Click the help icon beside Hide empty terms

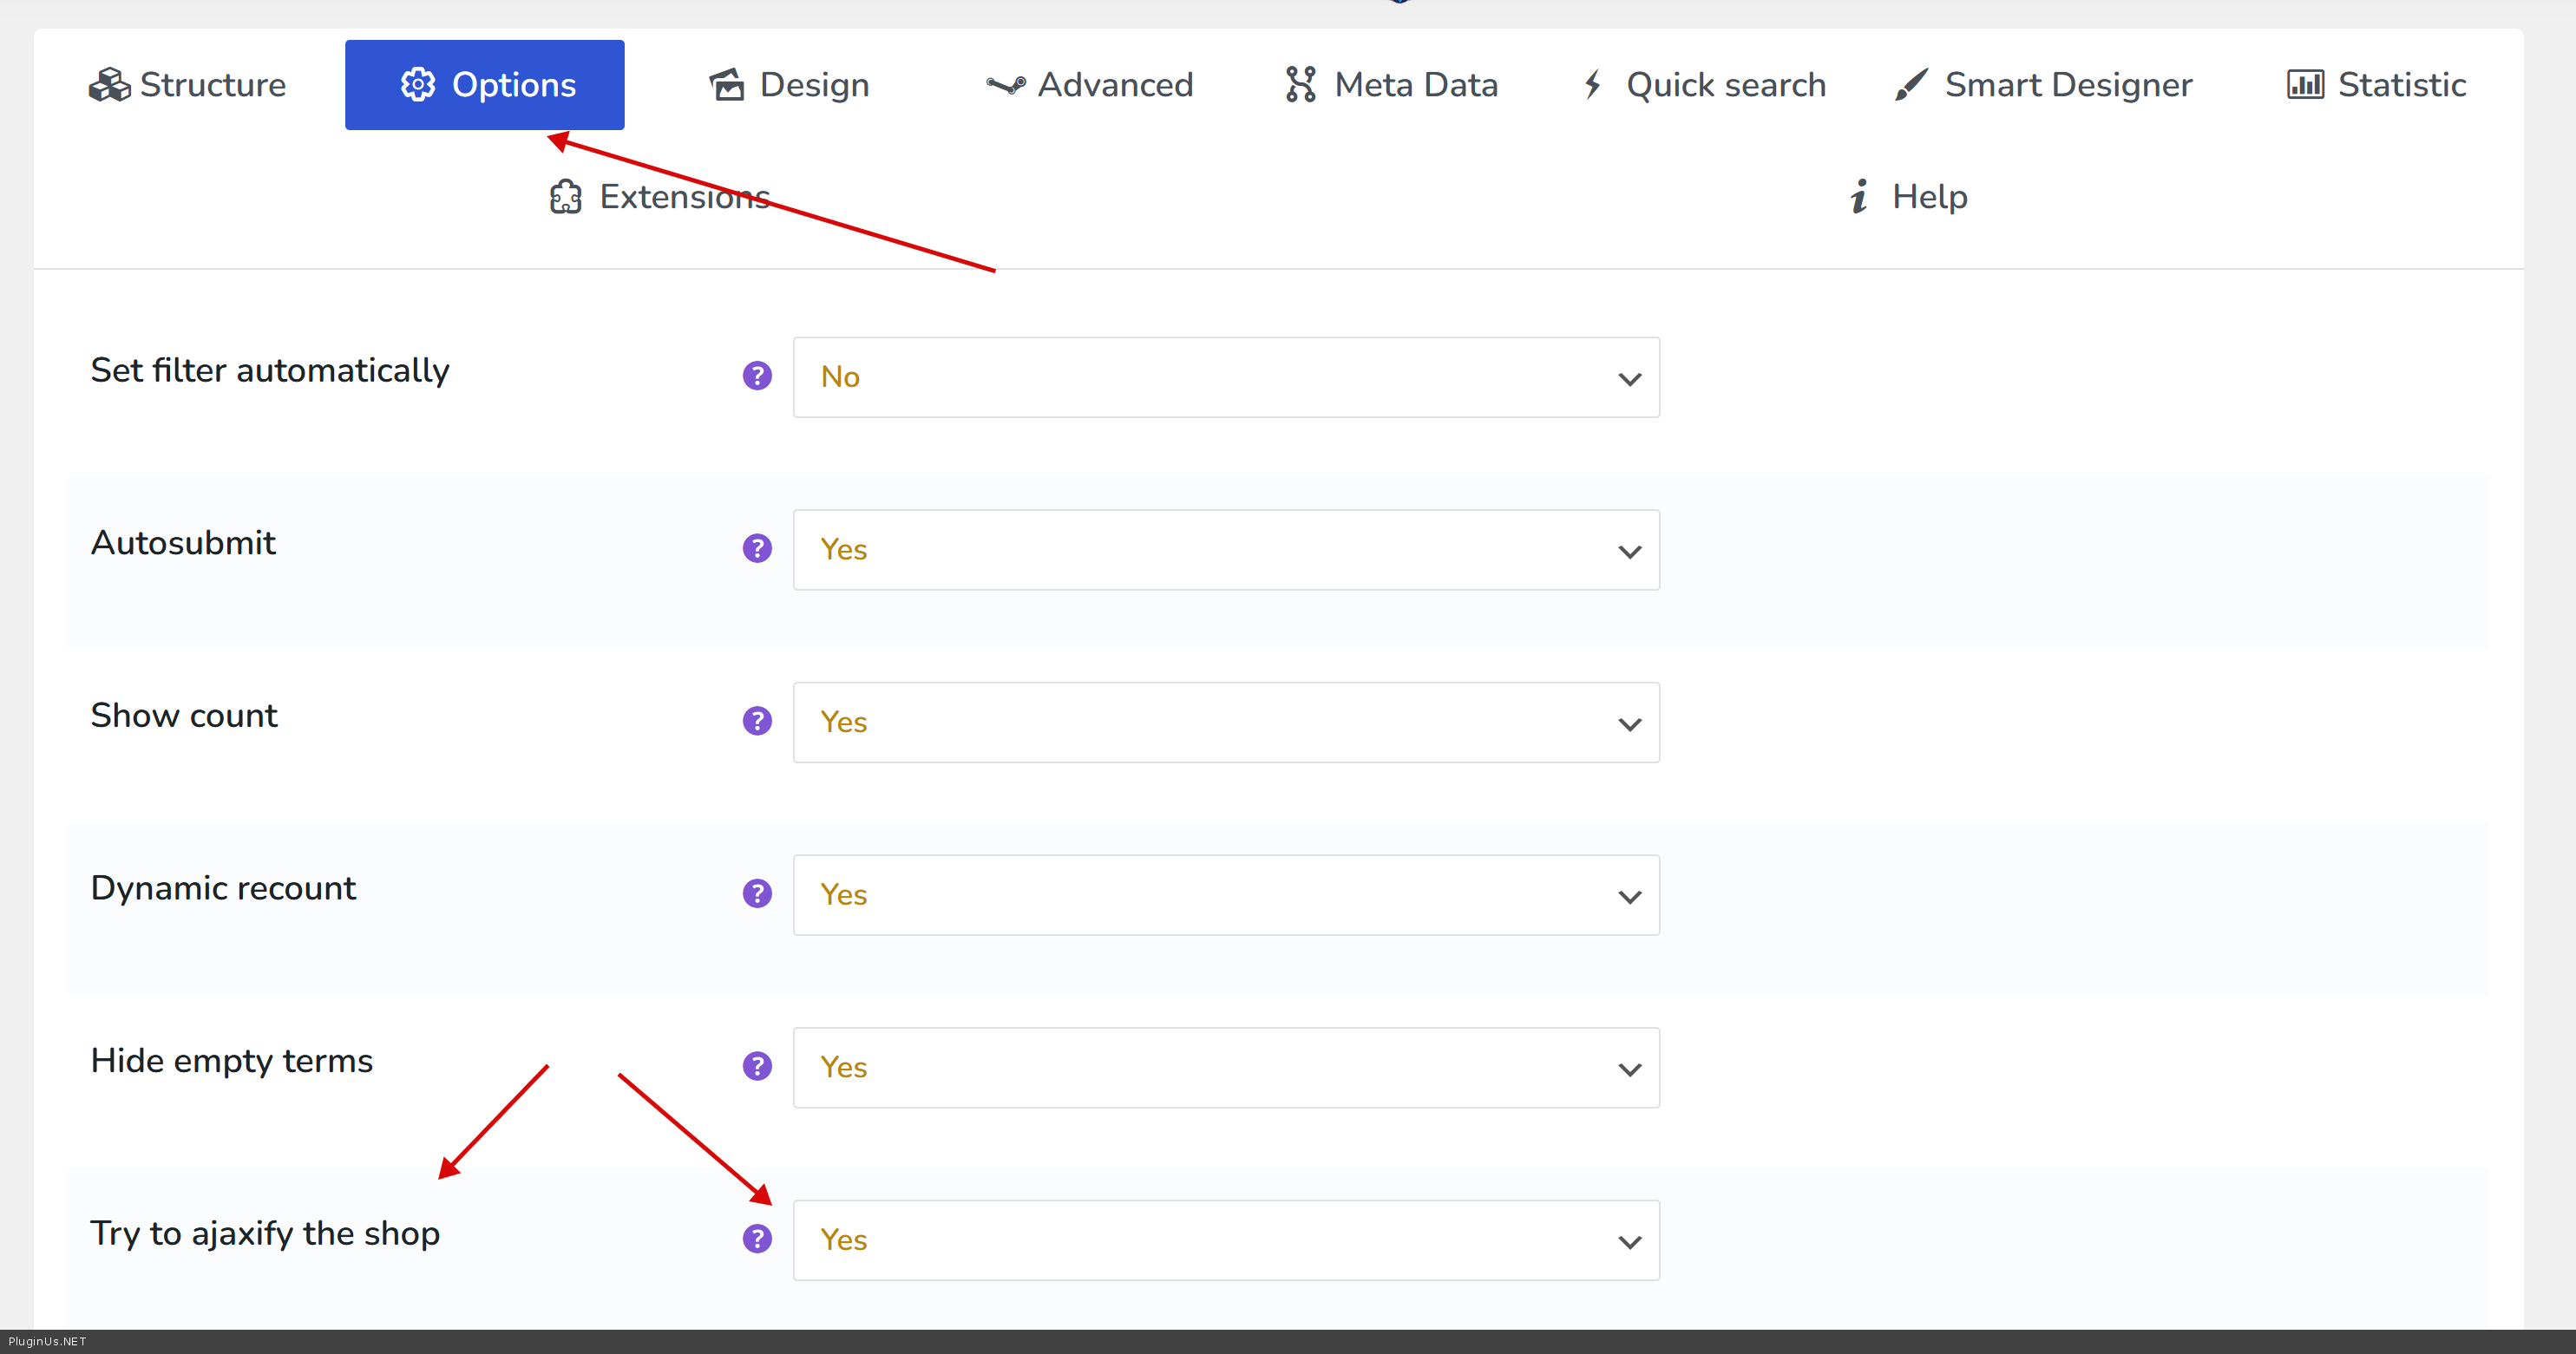757,1066
